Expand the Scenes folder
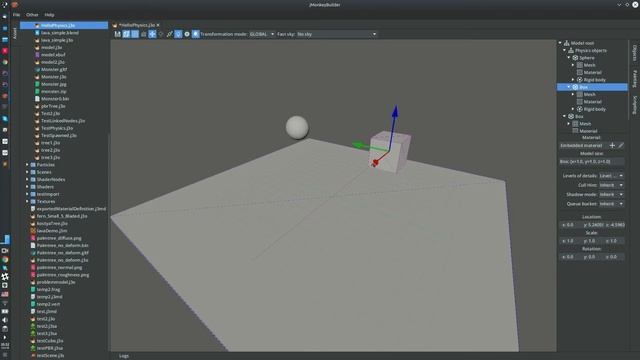This screenshot has width=640, height=360. 27,172
